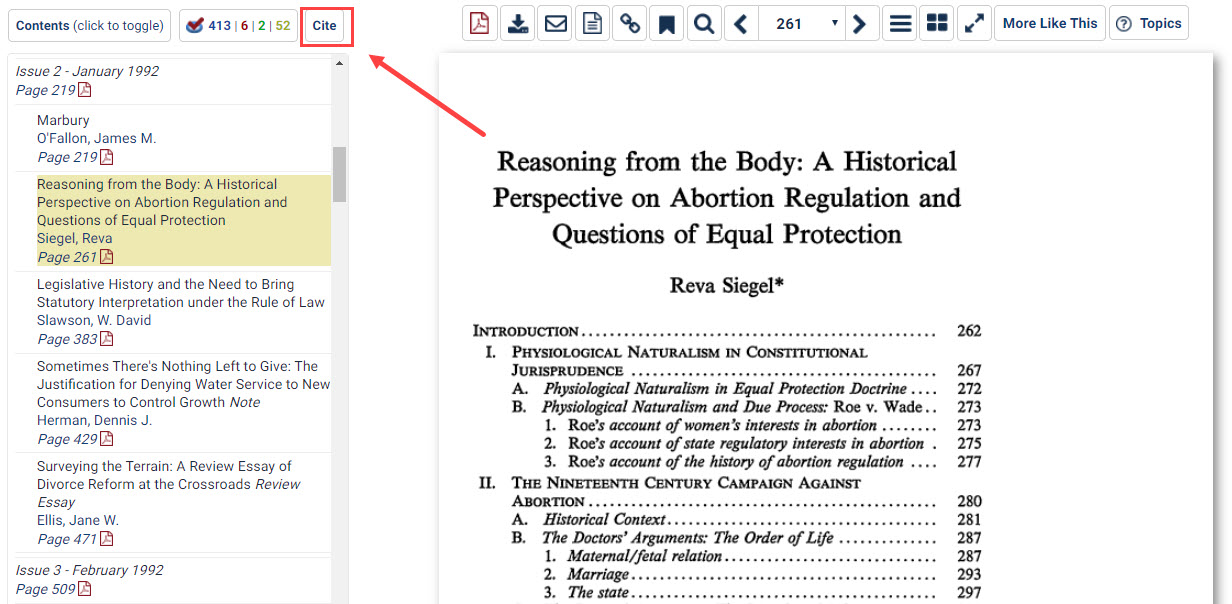The height and width of the screenshot is (604, 1232).
Task: Click the contents list scrollbar thumb
Action: [x=339, y=174]
